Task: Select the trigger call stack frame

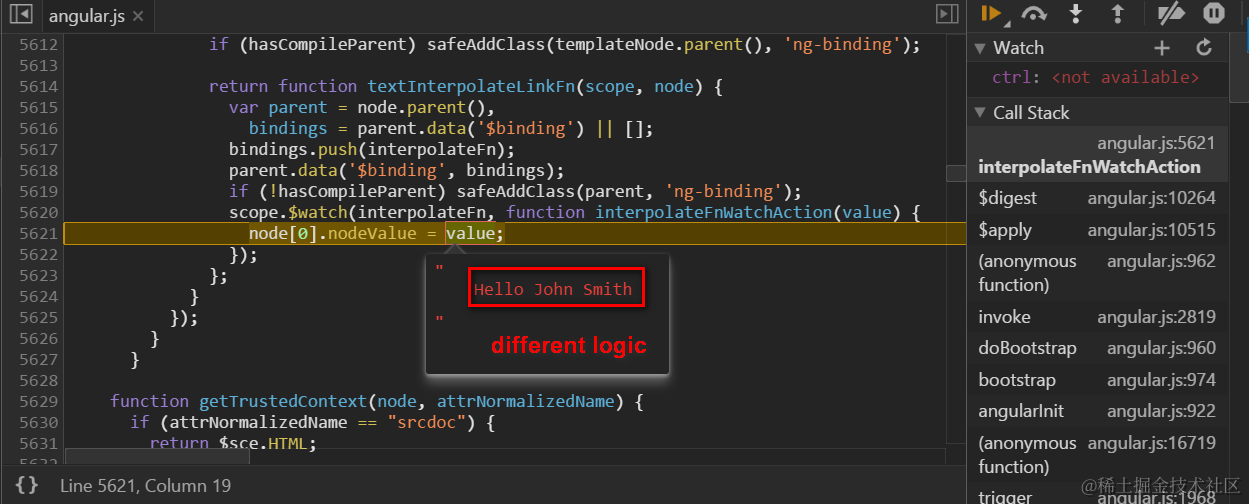Action: point(1097,496)
